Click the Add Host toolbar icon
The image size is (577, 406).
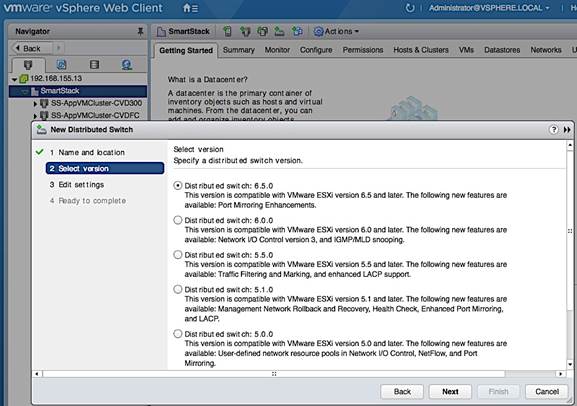point(228,31)
